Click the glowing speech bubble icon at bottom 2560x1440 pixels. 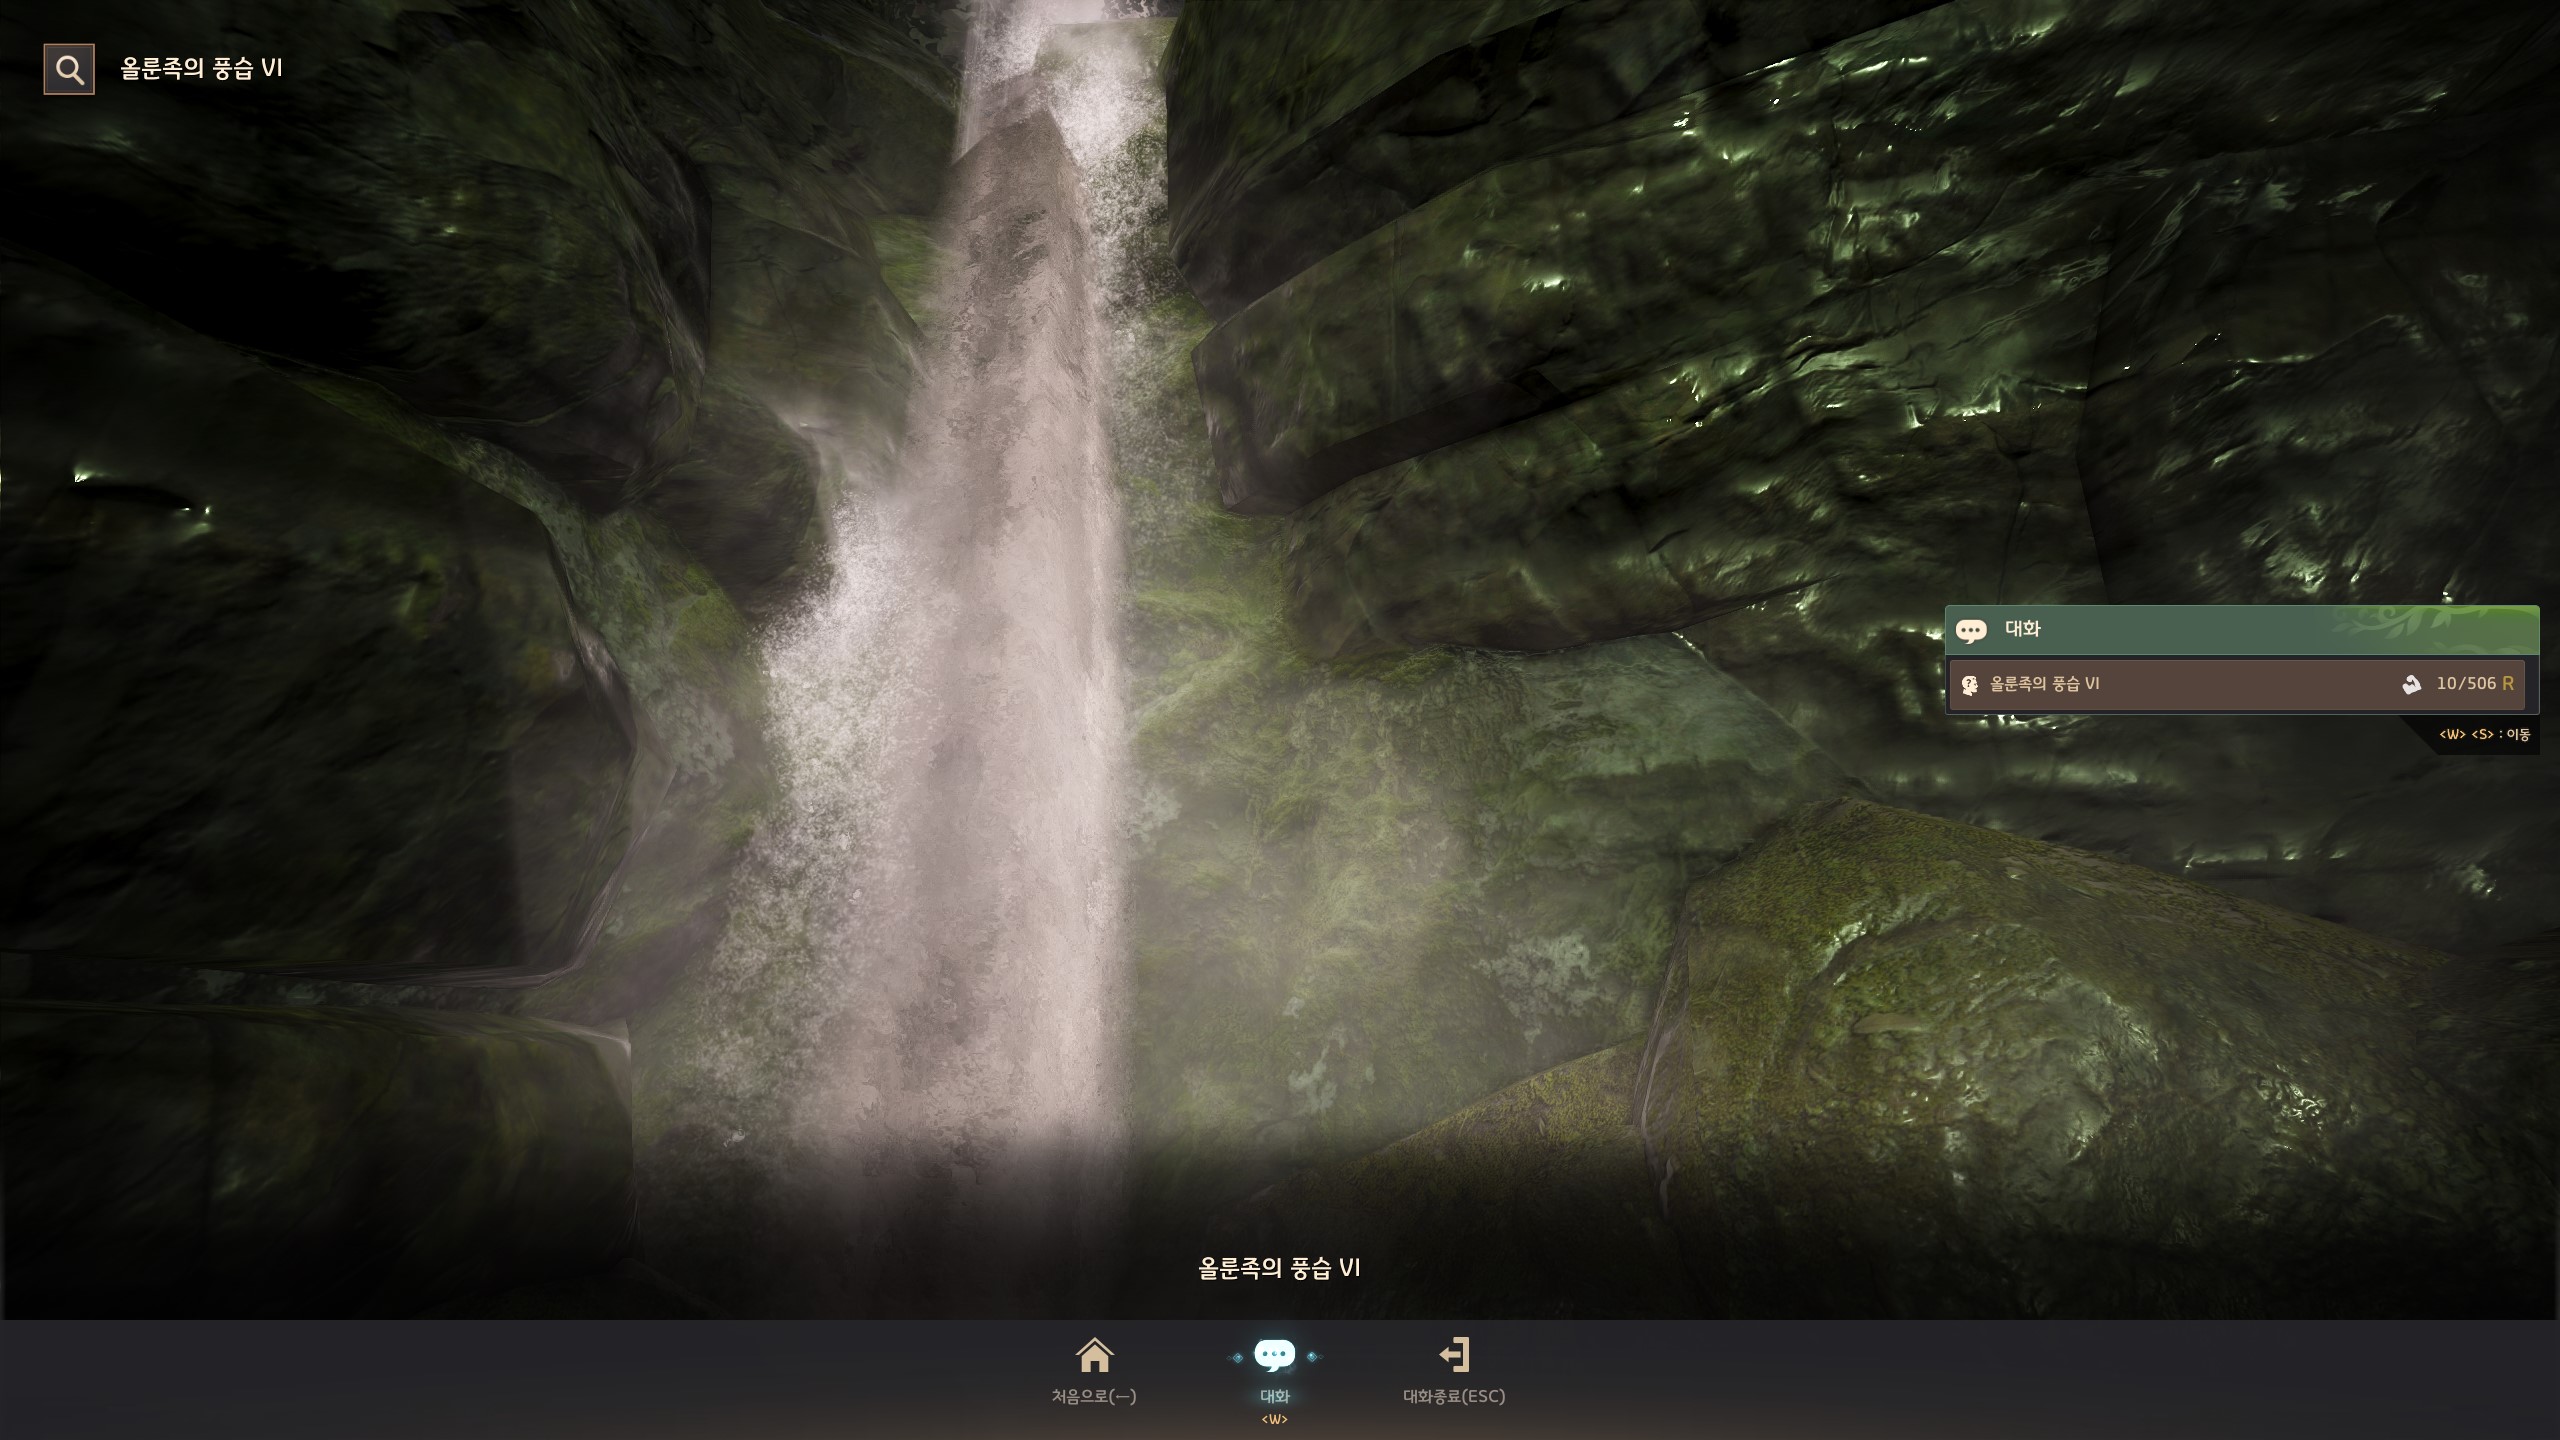[1274, 1356]
